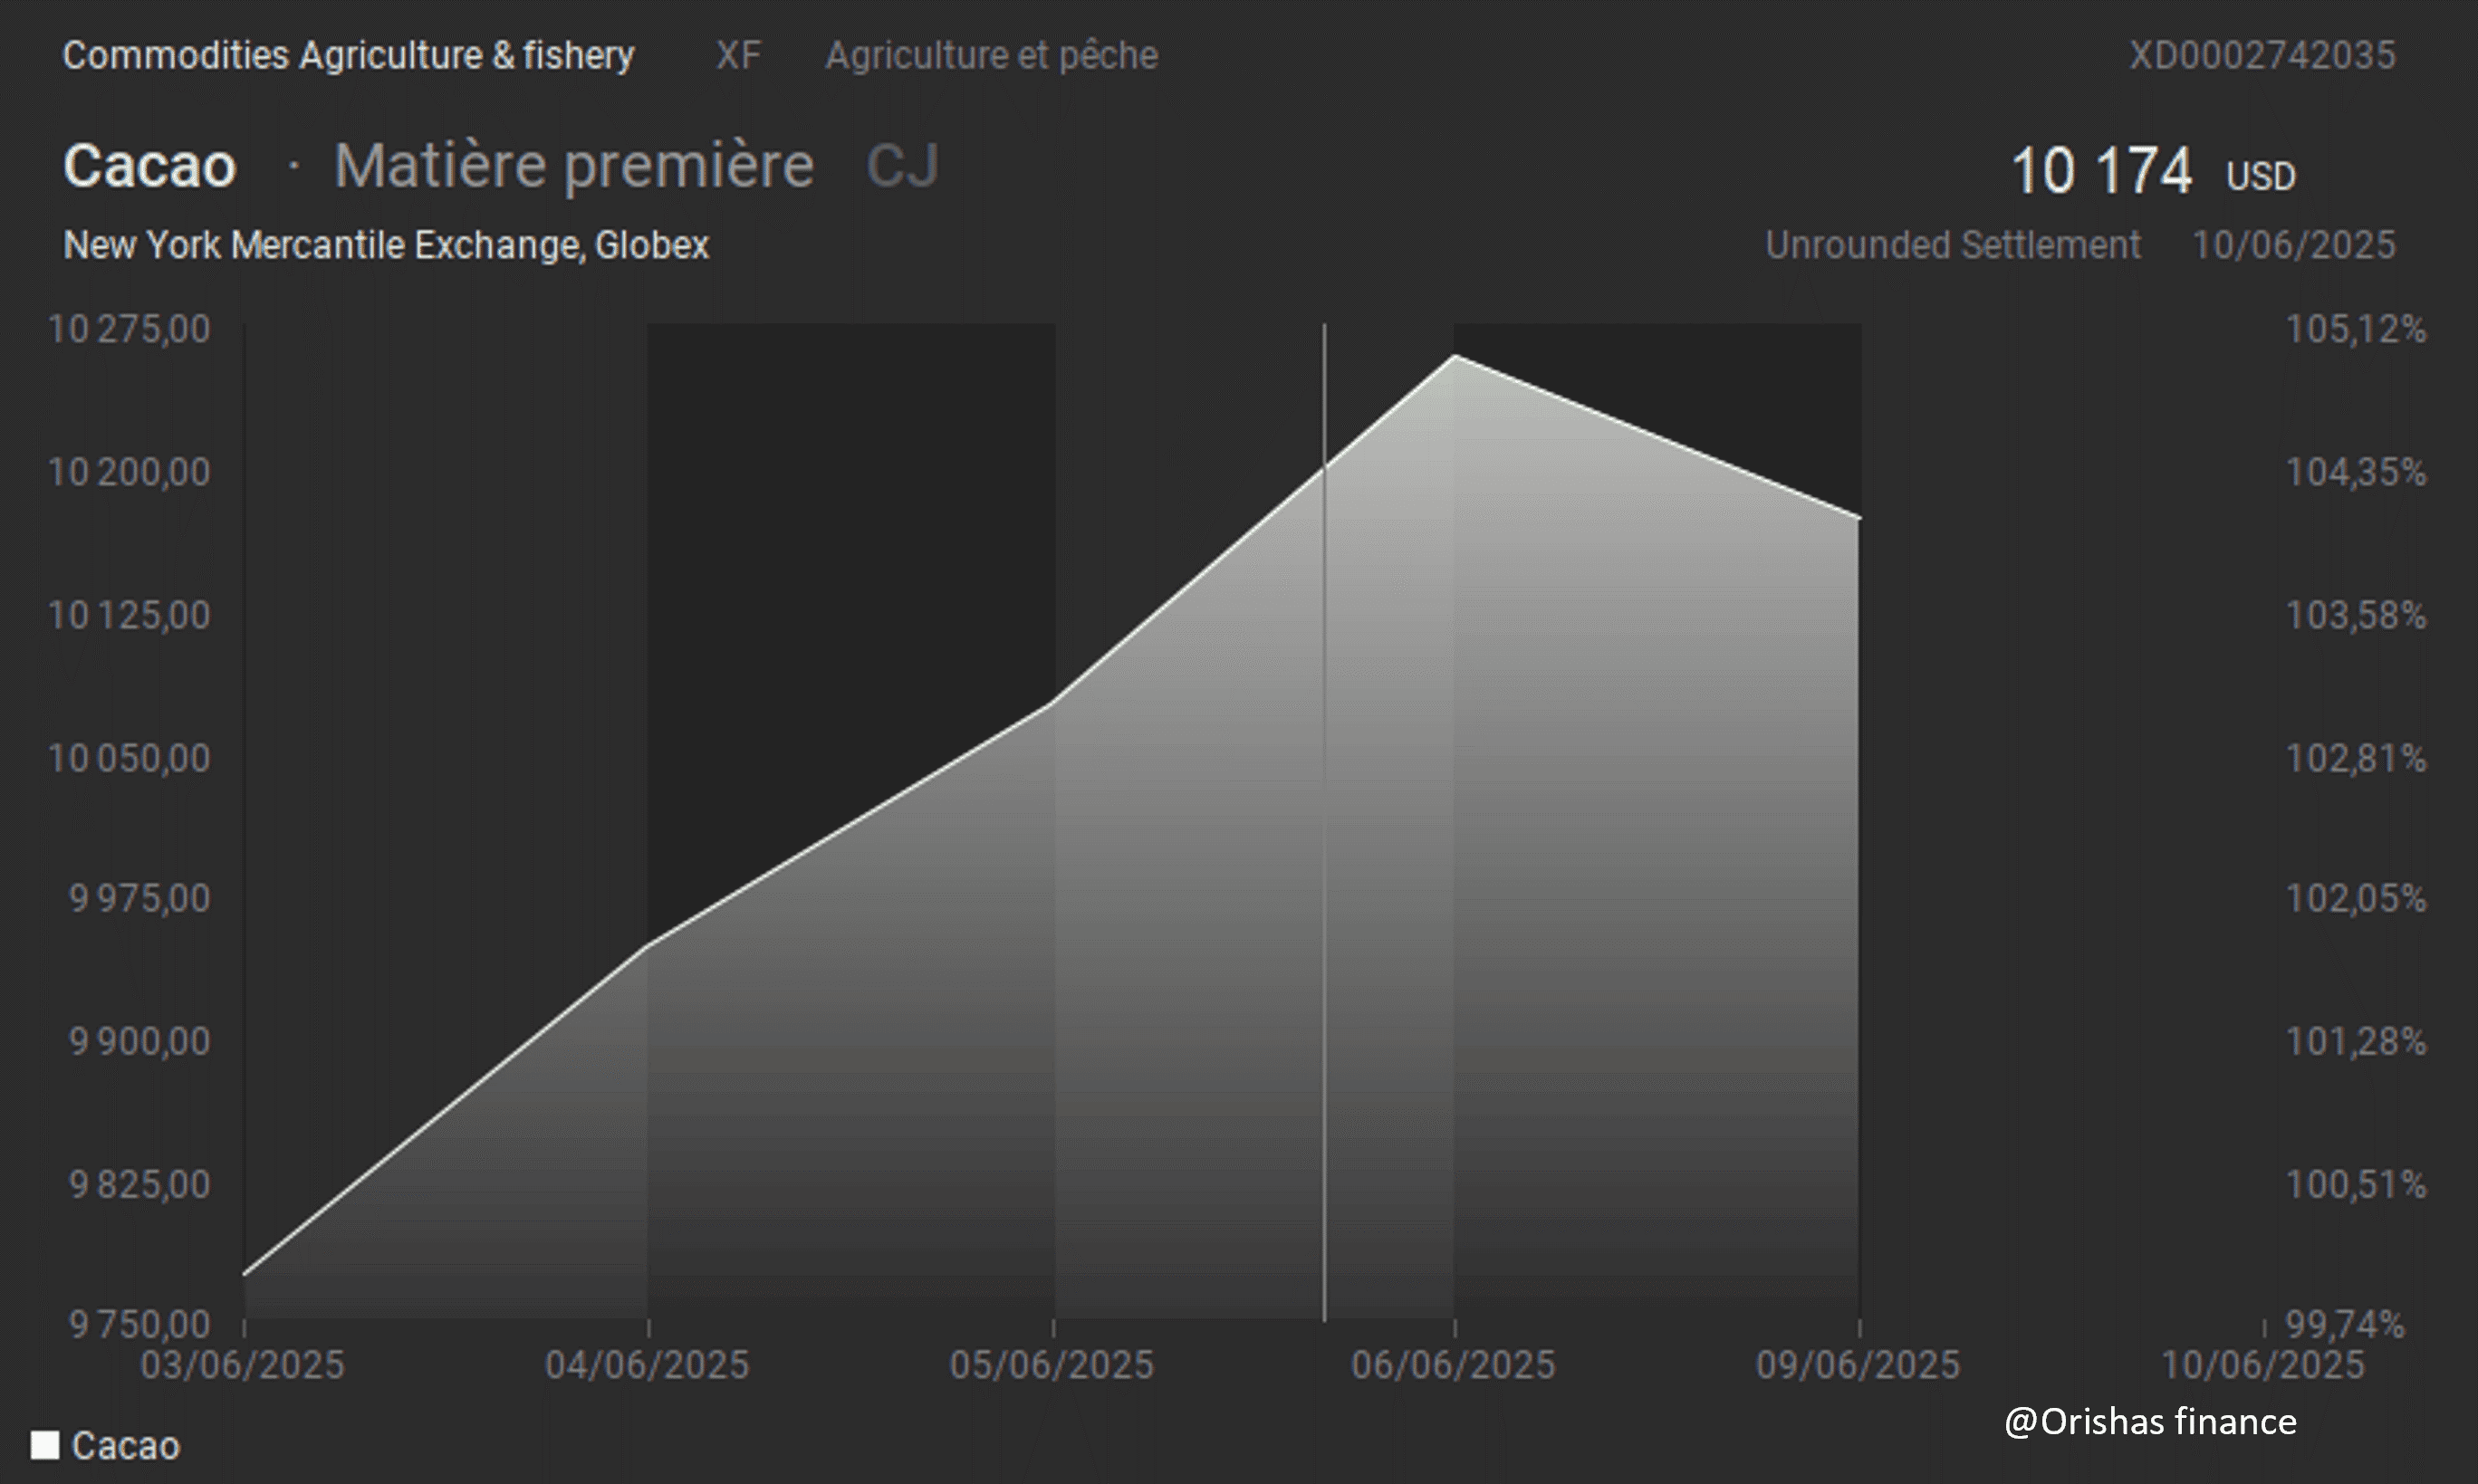
Task: Click 'Agriculture et pêche' label
Action: point(991,55)
